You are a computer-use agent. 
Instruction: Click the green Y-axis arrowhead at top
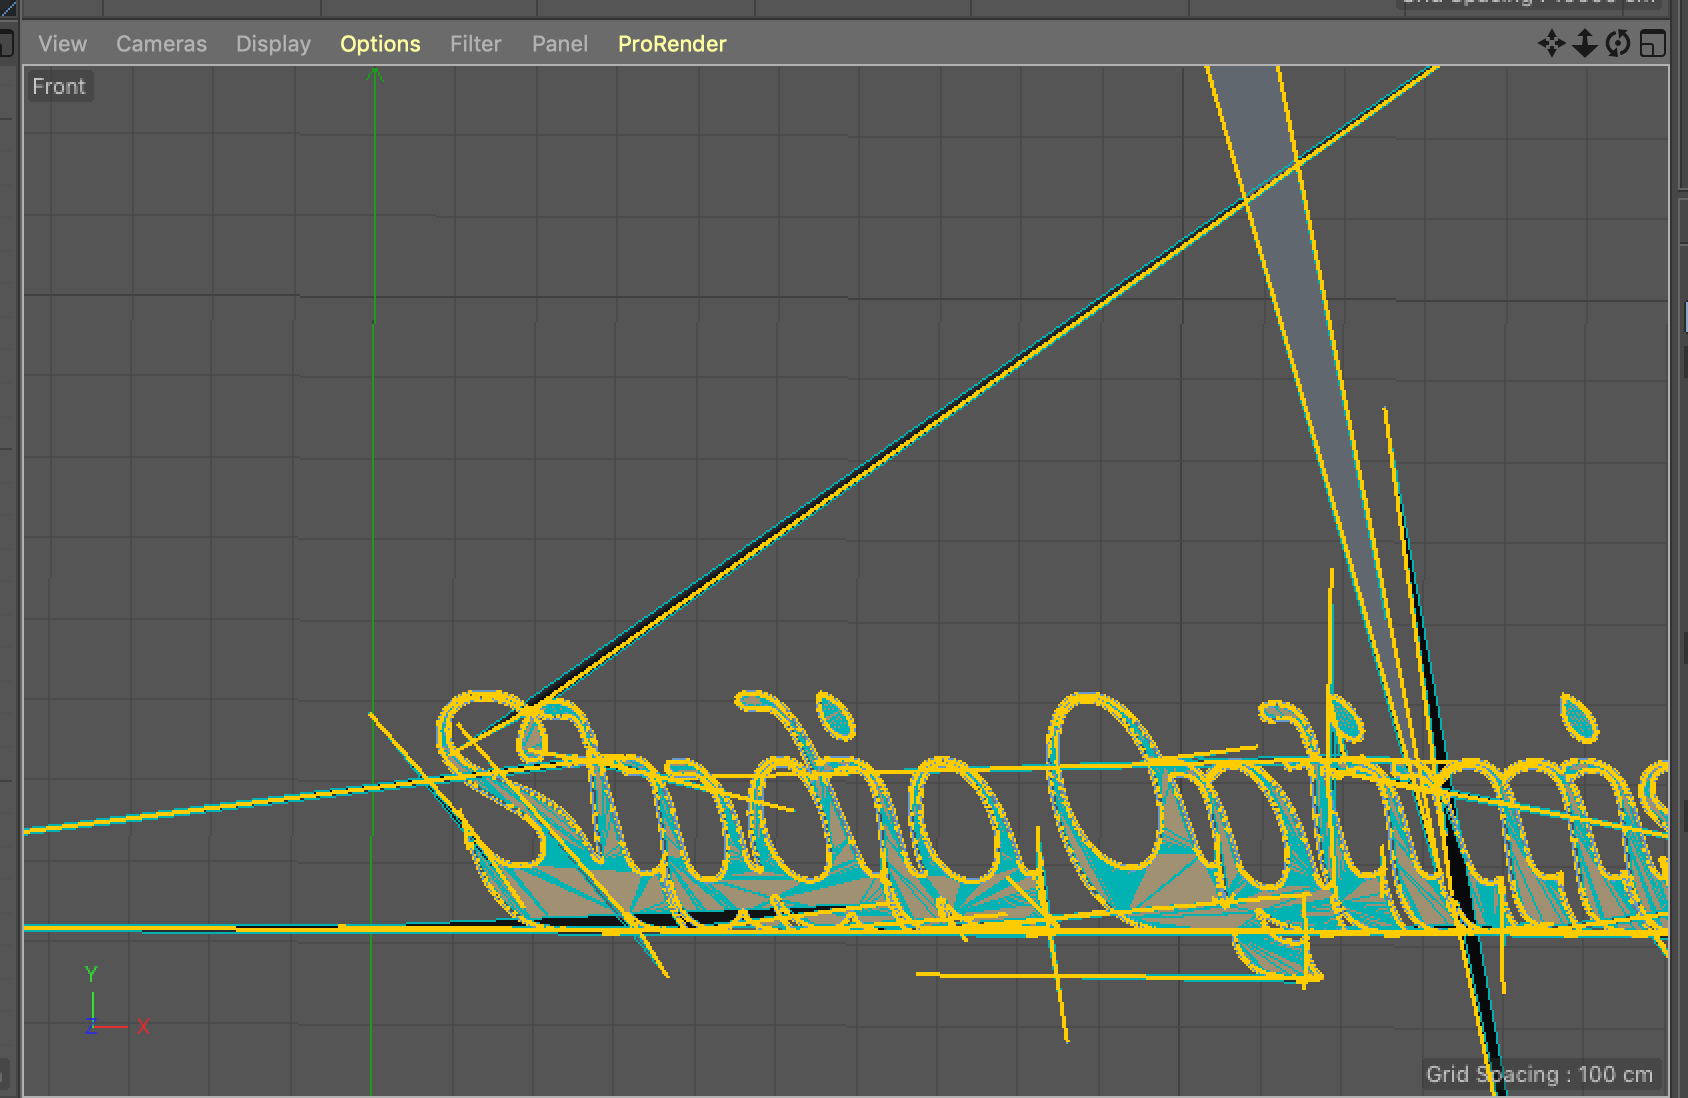click(375, 74)
